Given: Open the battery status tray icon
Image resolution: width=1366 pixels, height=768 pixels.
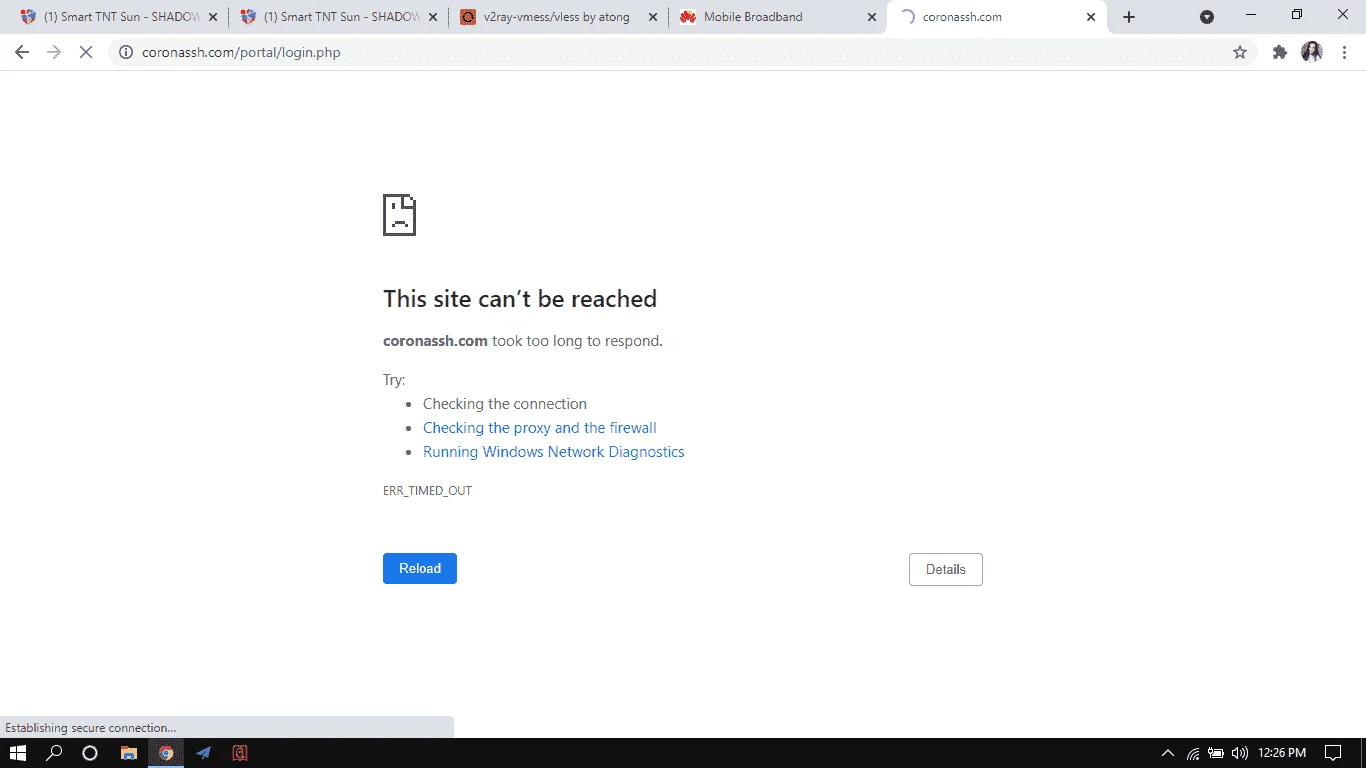Looking at the screenshot, I should (1216, 753).
